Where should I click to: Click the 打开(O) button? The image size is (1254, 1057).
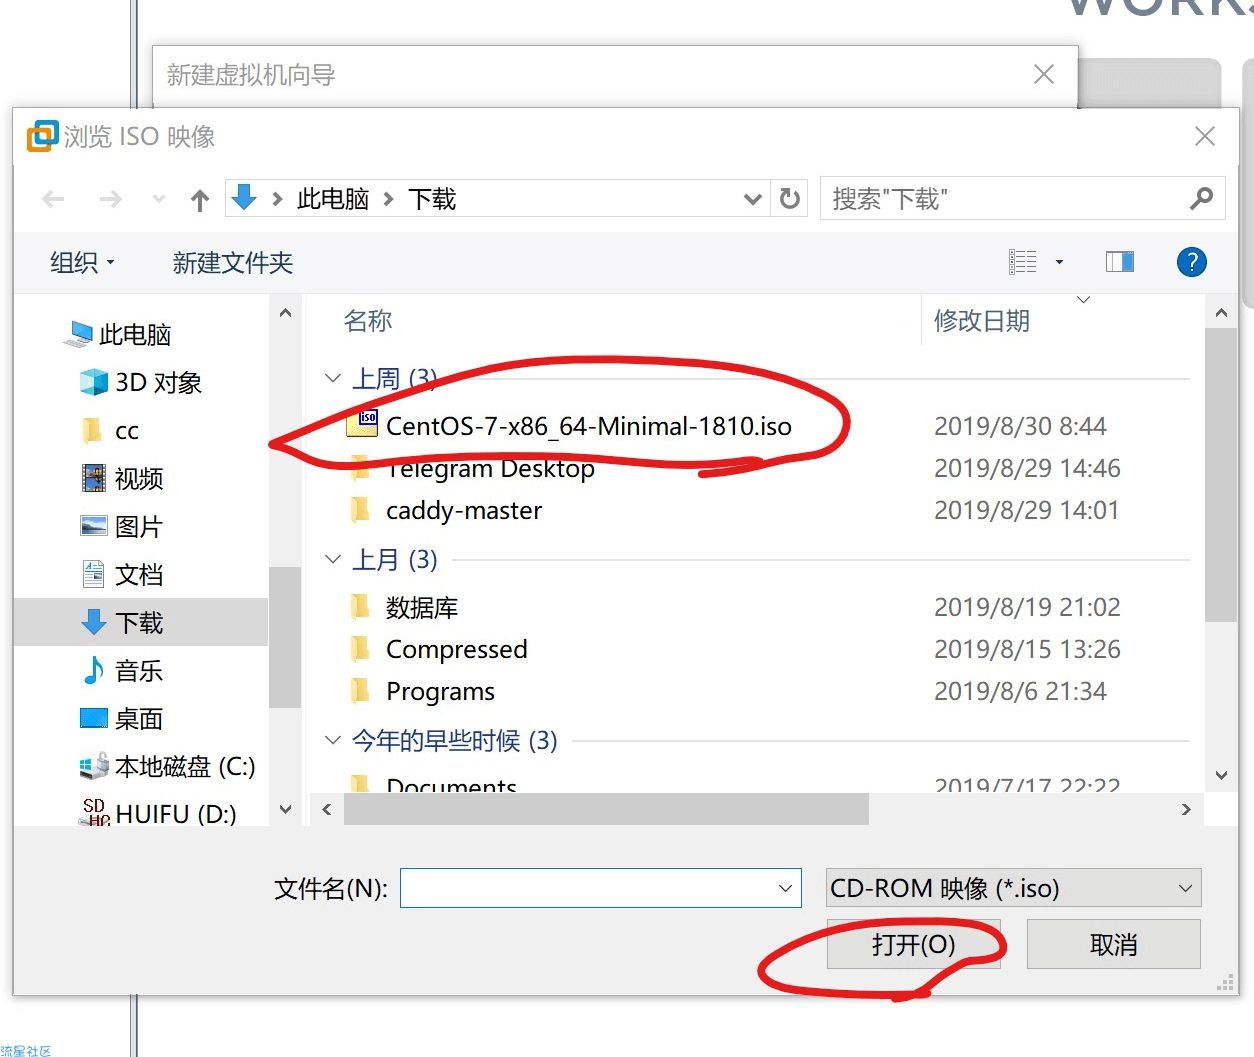pos(914,944)
